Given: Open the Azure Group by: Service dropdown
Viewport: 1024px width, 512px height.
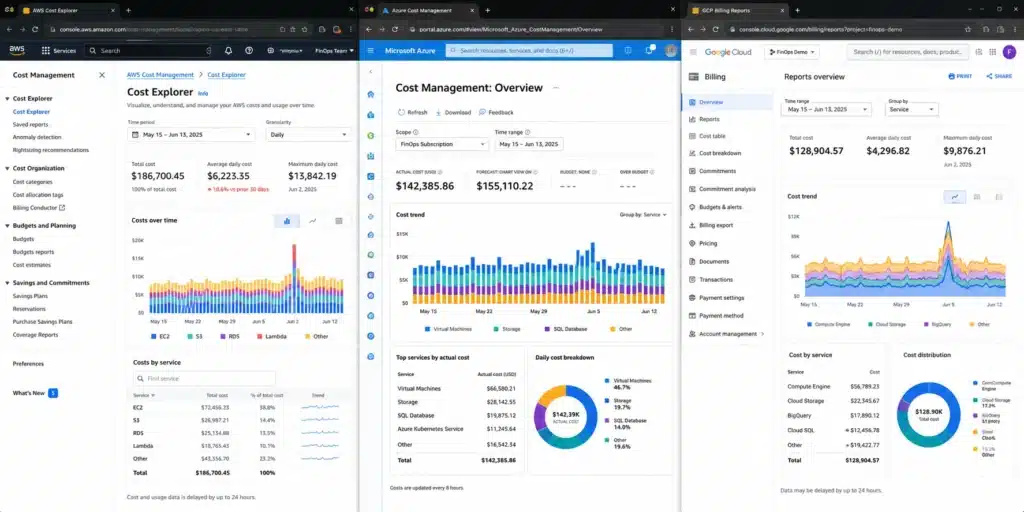Looking at the screenshot, I should 643,214.
